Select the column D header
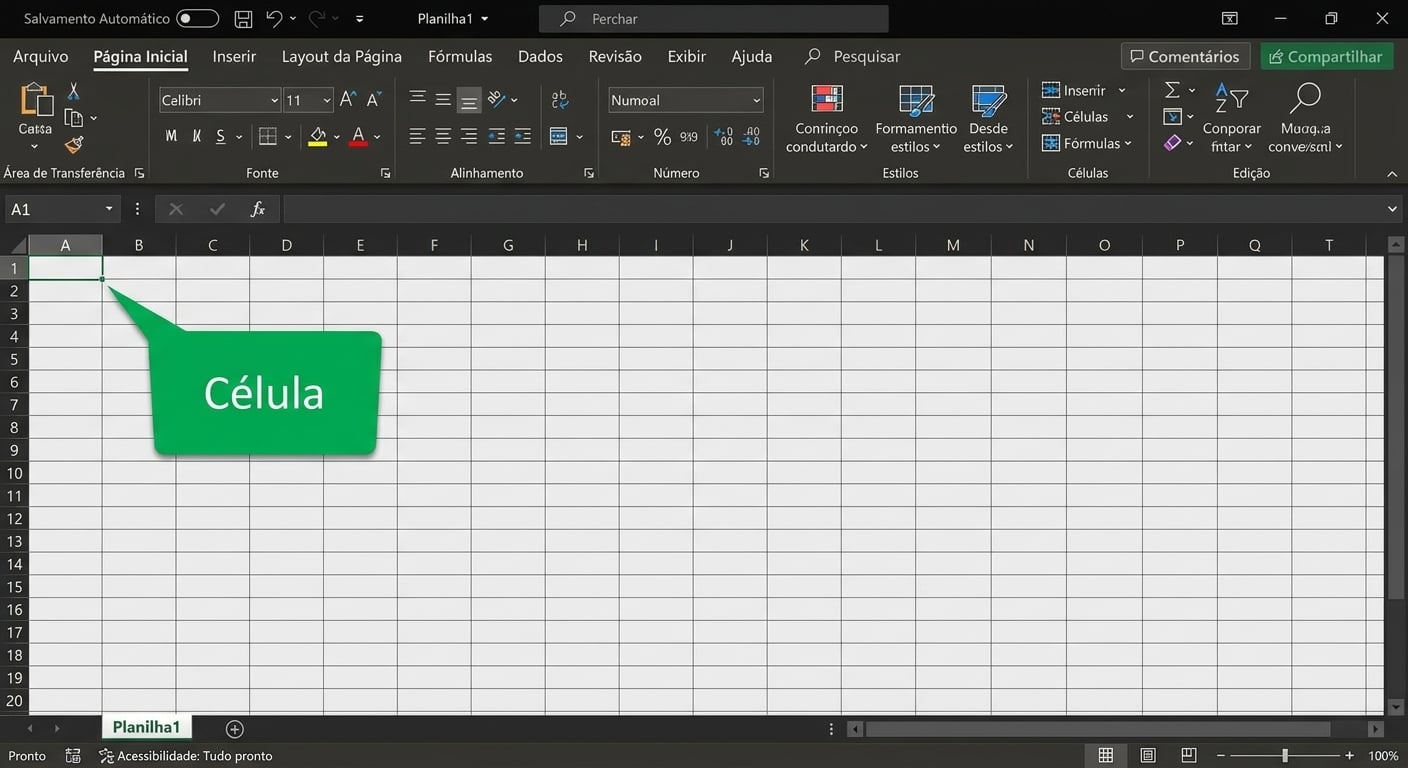This screenshot has height=768, width=1408. (x=287, y=245)
